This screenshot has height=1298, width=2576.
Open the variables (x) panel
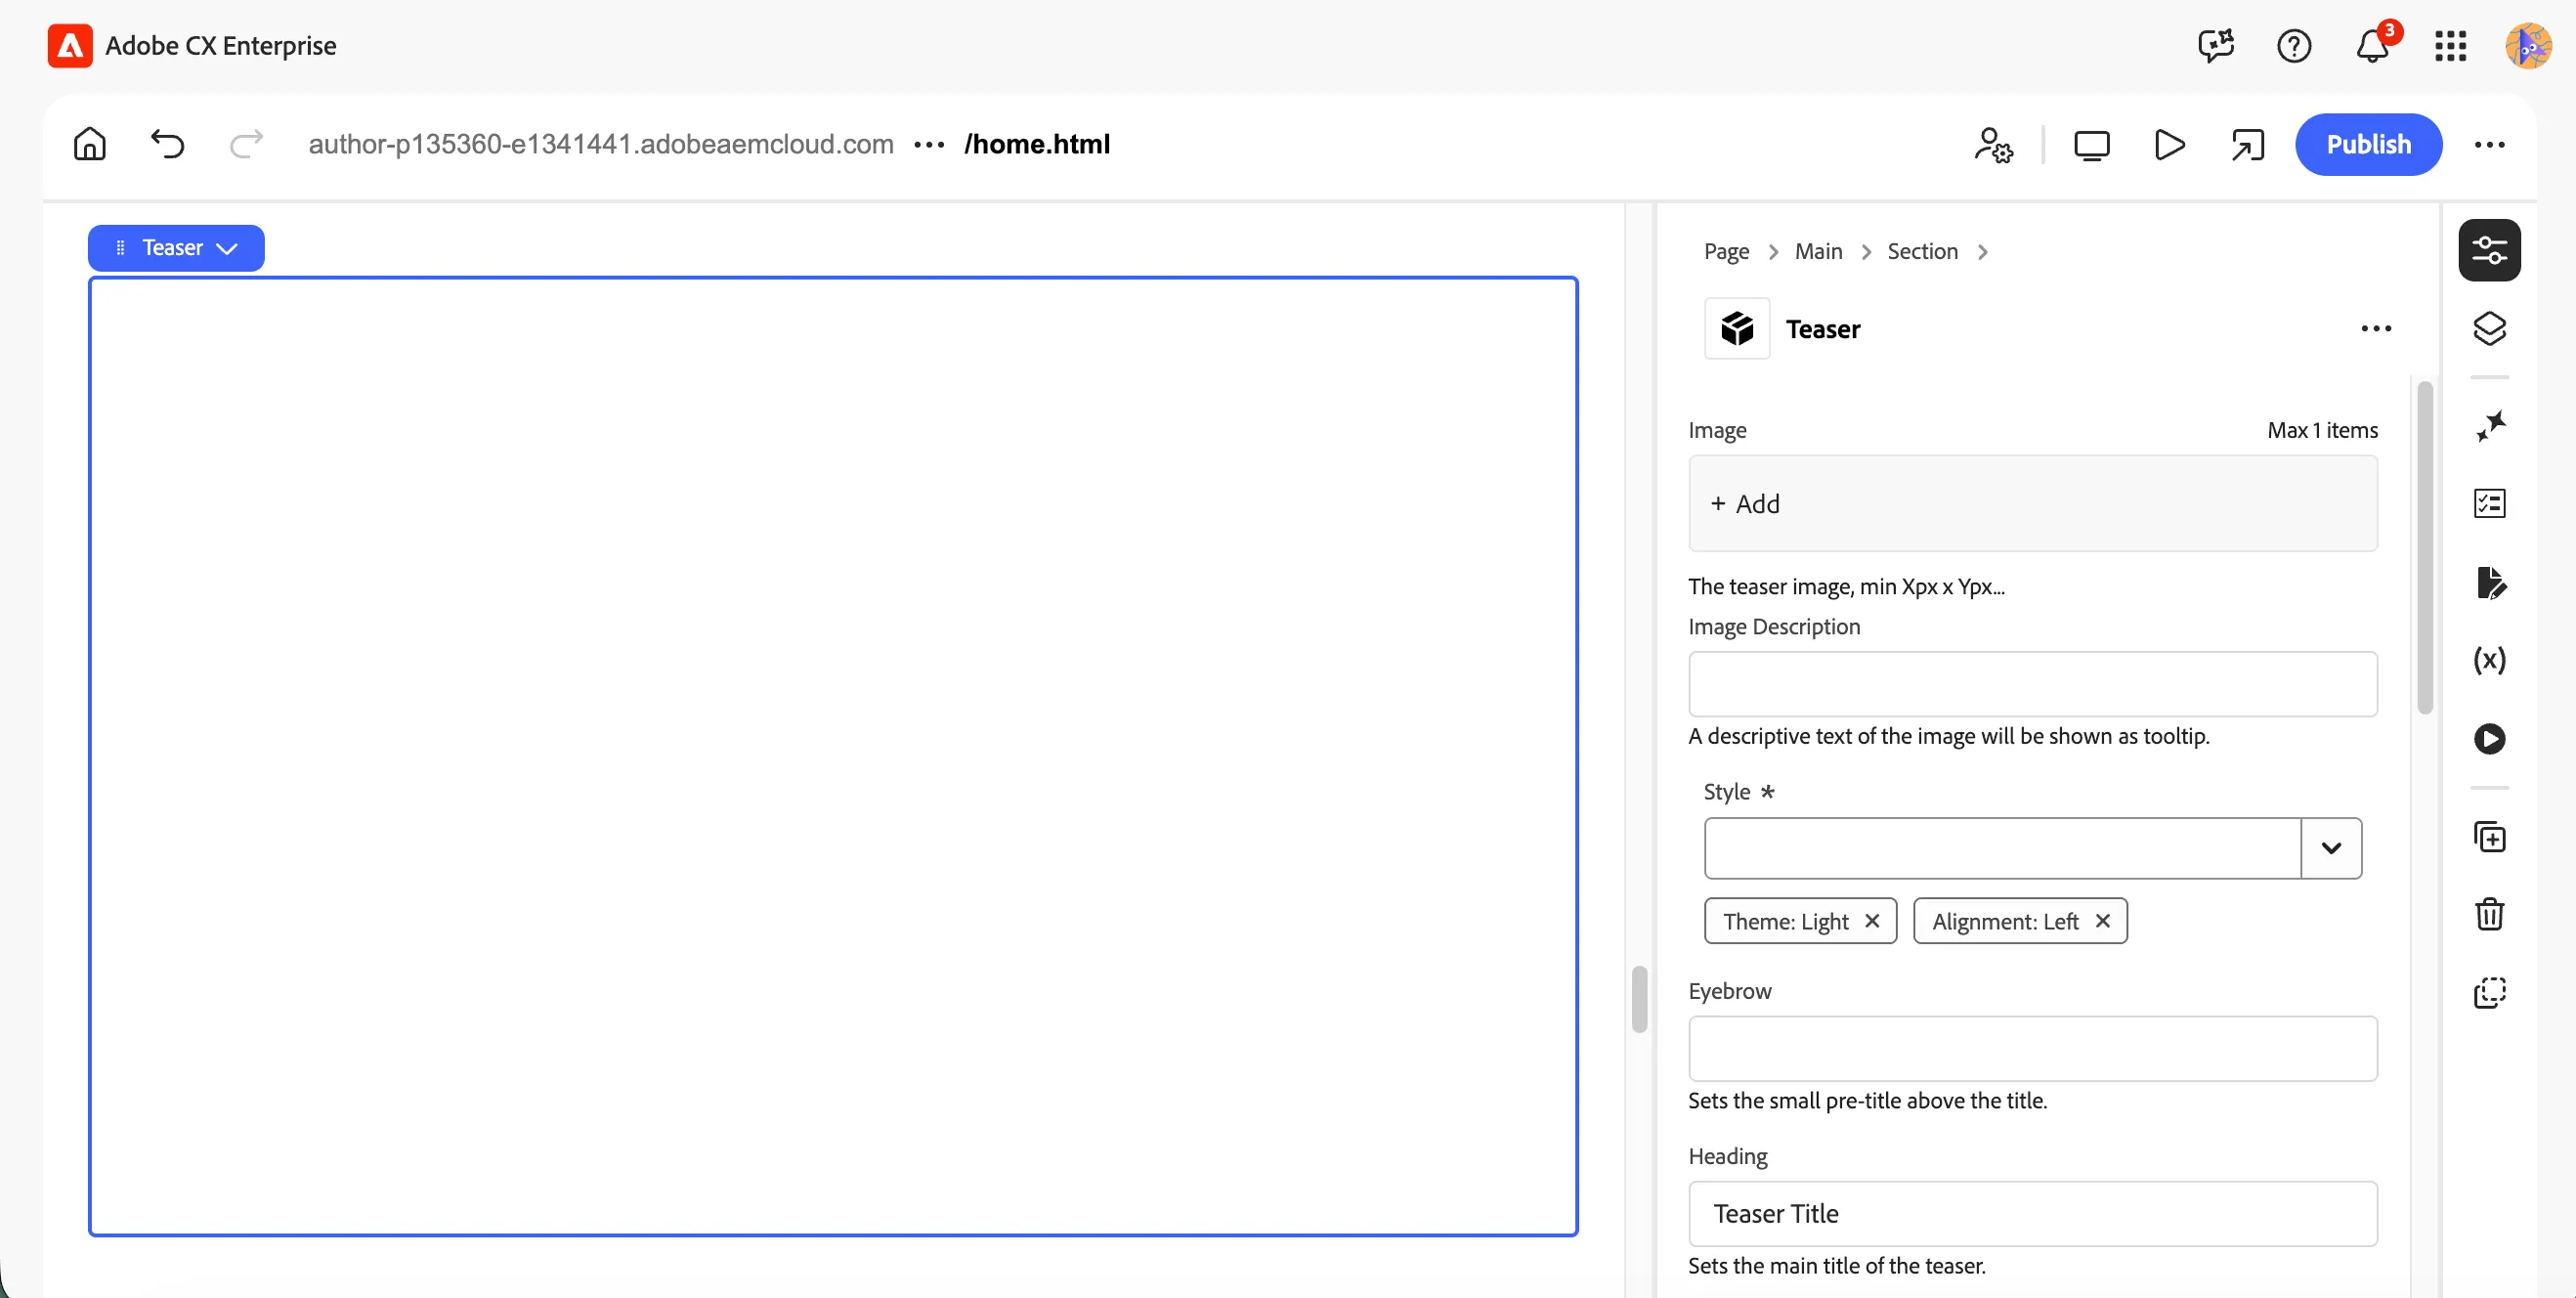(2489, 660)
